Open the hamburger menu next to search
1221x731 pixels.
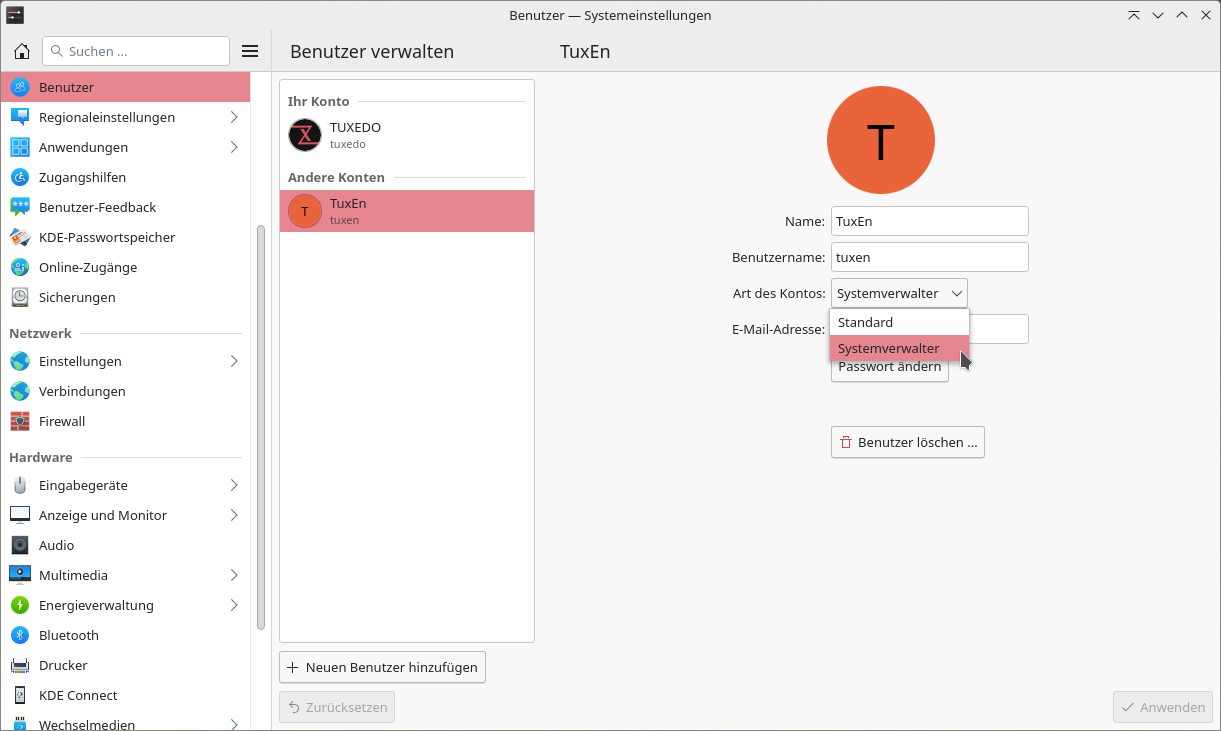250,51
